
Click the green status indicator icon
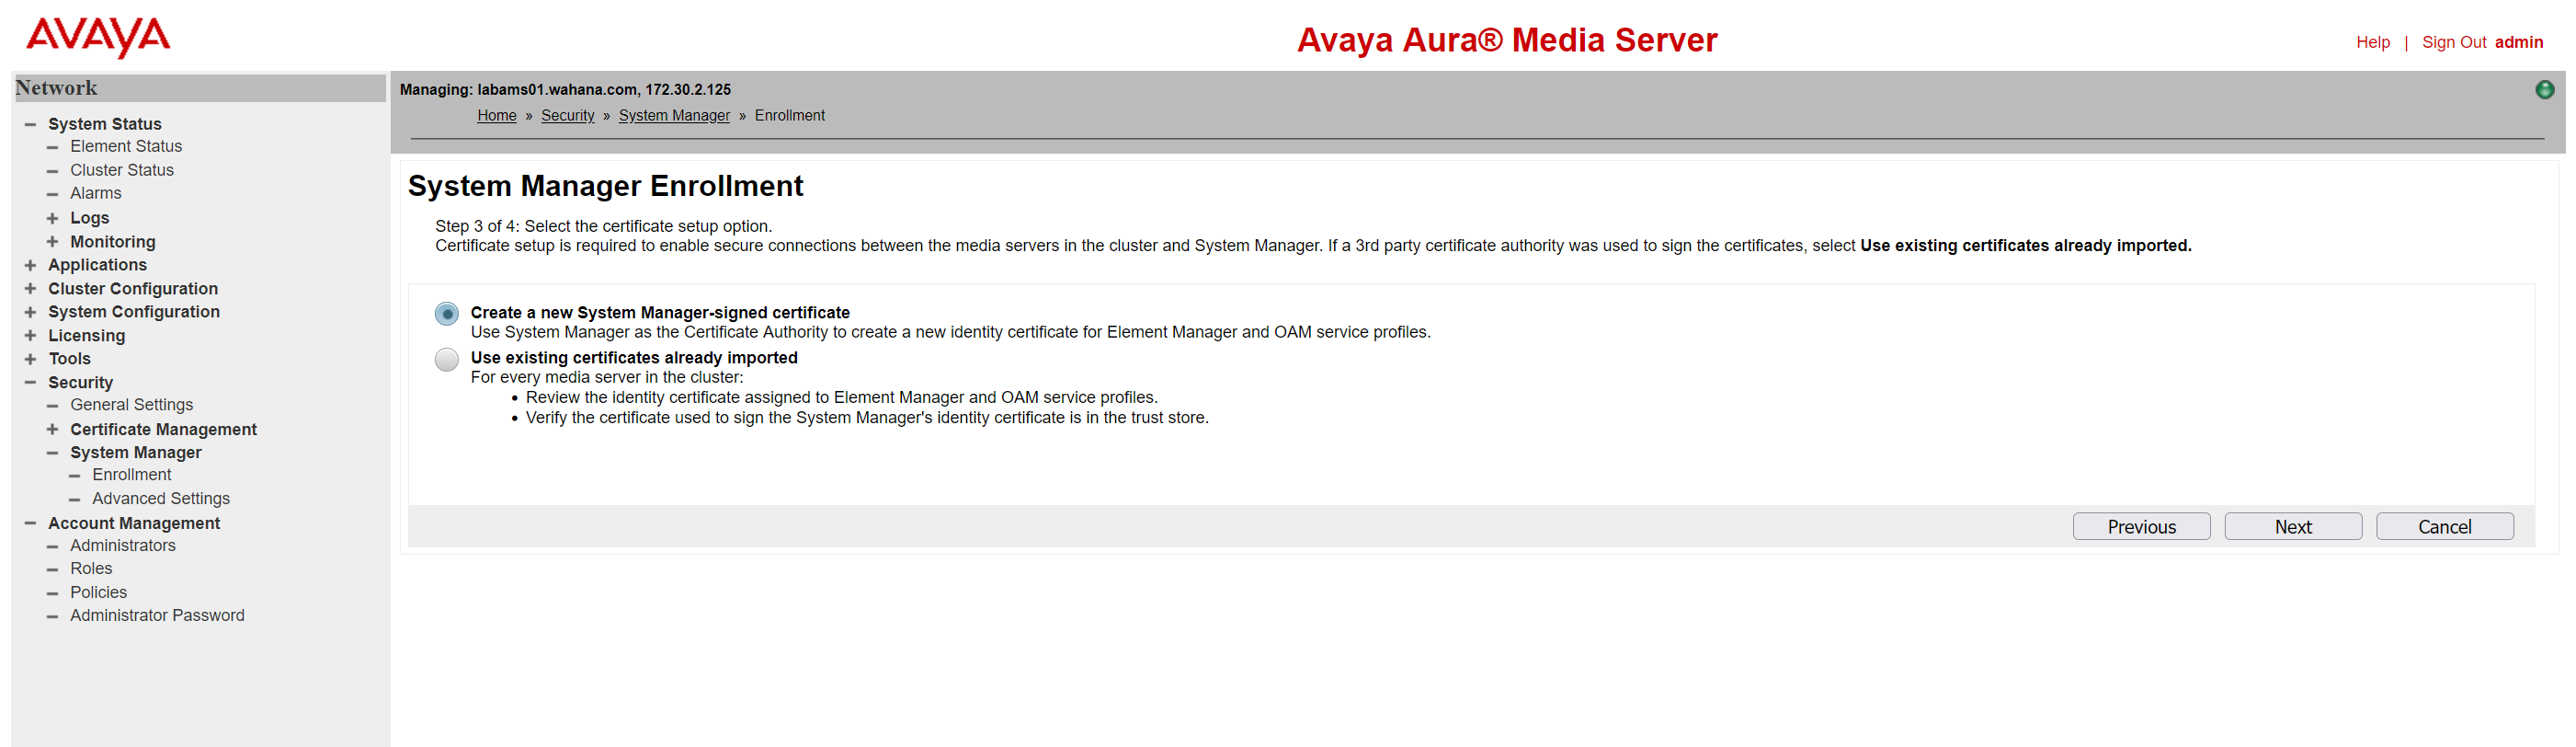point(2544,90)
